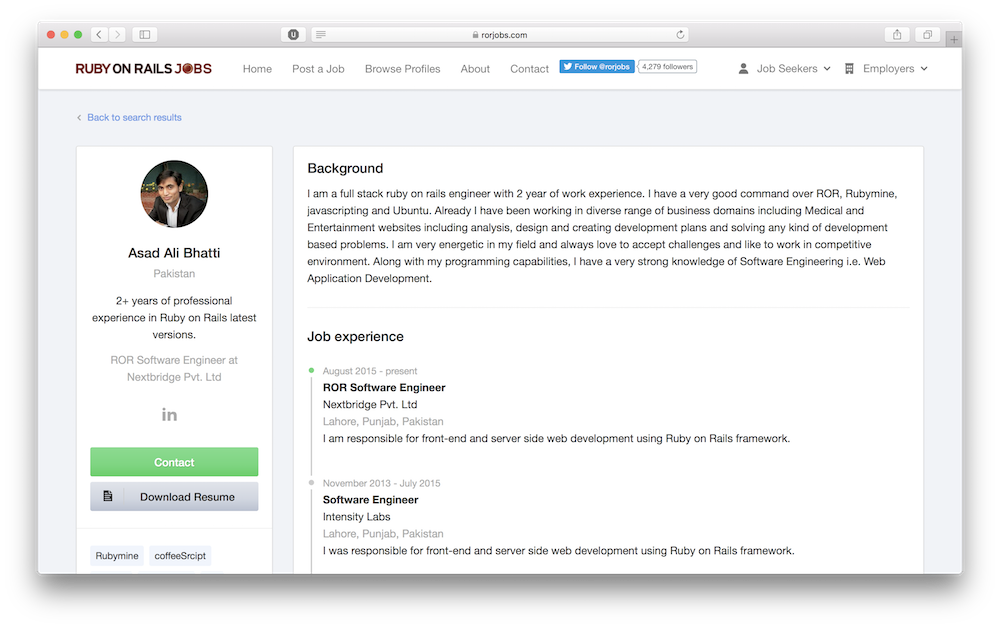Screen dimensions: 1000x628
Task: Select the Rubymine skill tag
Action: tap(116, 555)
